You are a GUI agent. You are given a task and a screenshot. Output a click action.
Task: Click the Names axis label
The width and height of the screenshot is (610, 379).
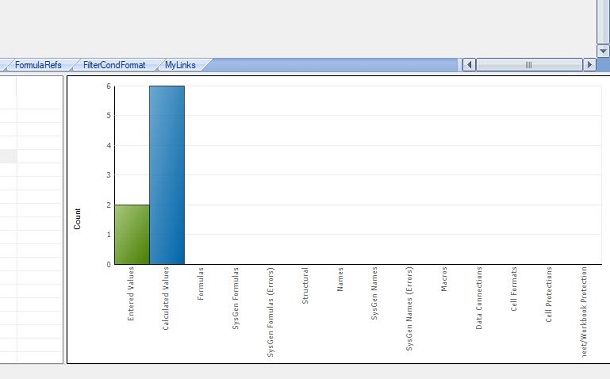(340, 279)
